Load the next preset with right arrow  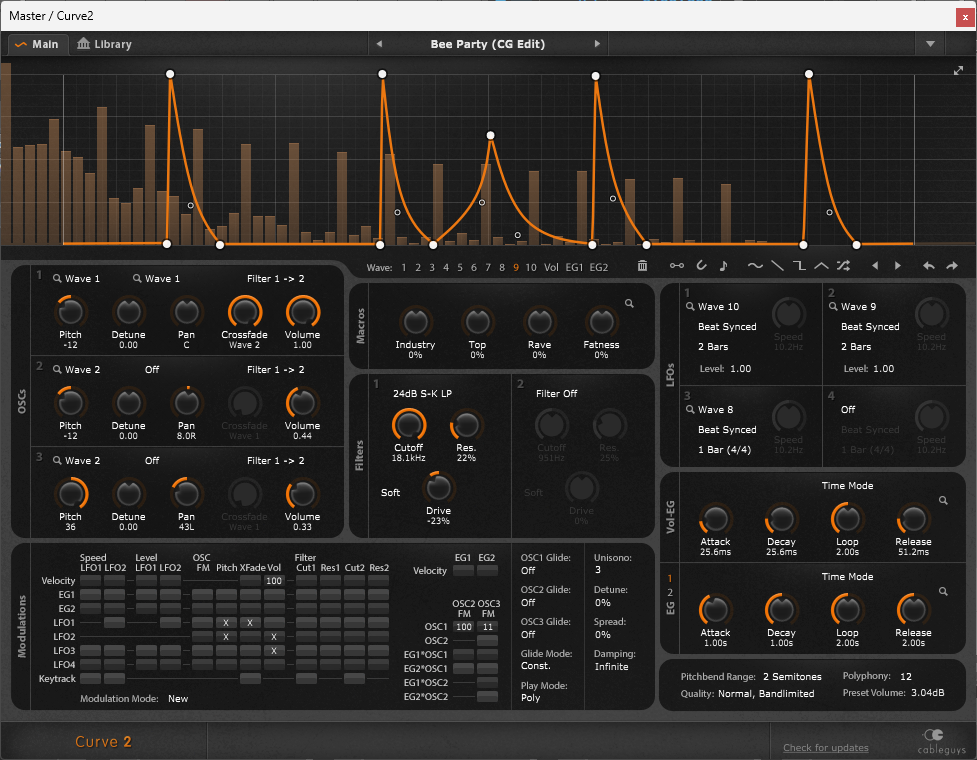[x=597, y=44]
